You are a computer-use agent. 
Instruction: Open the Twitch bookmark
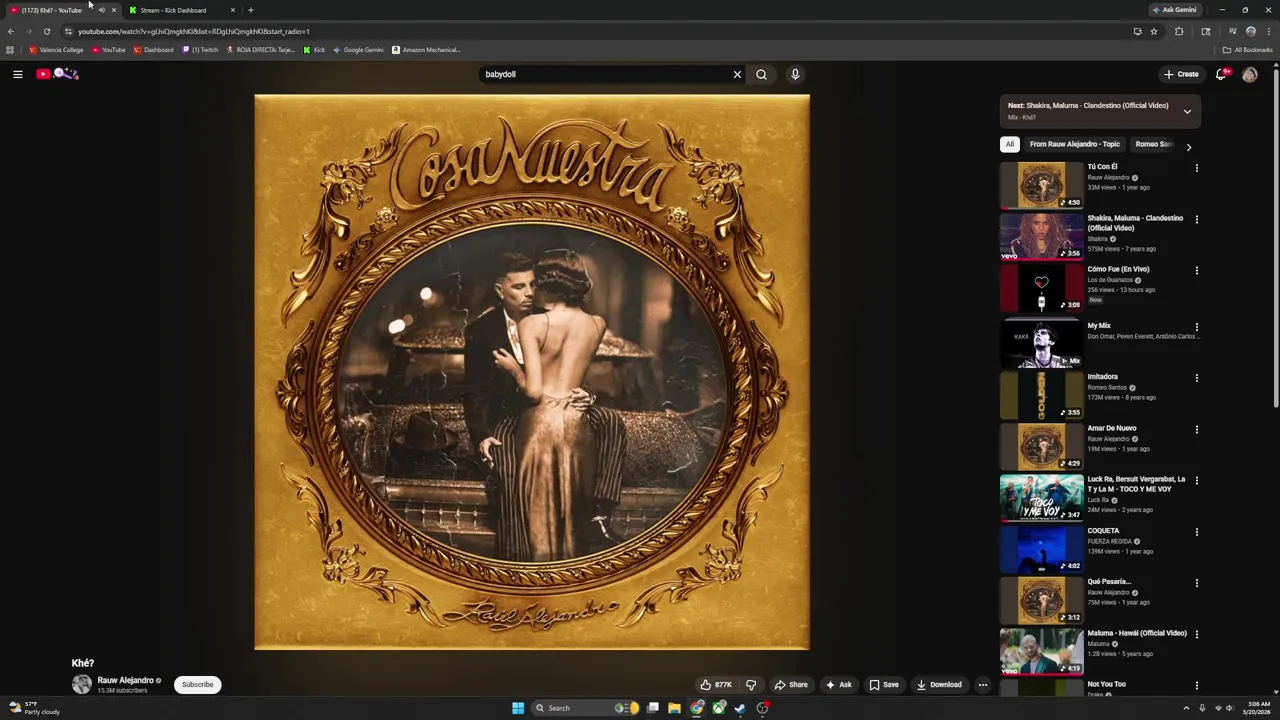point(200,50)
